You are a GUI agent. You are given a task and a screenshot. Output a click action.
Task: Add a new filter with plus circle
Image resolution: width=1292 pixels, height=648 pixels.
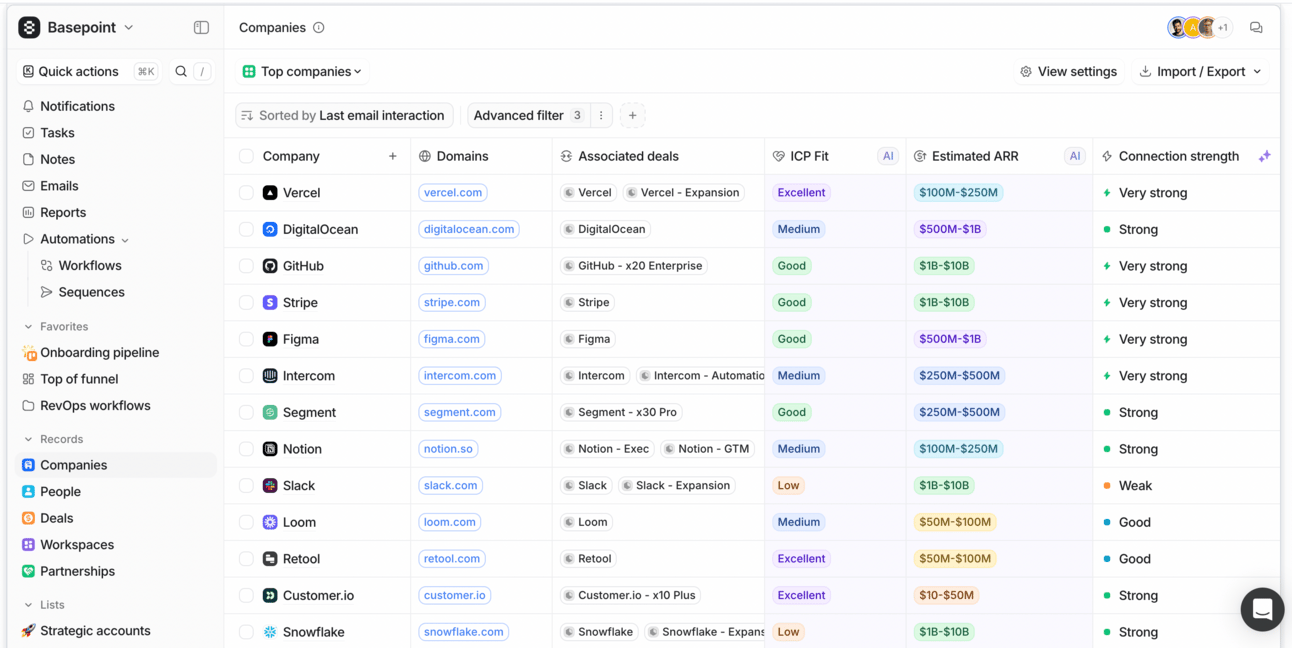tap(632, 115)
